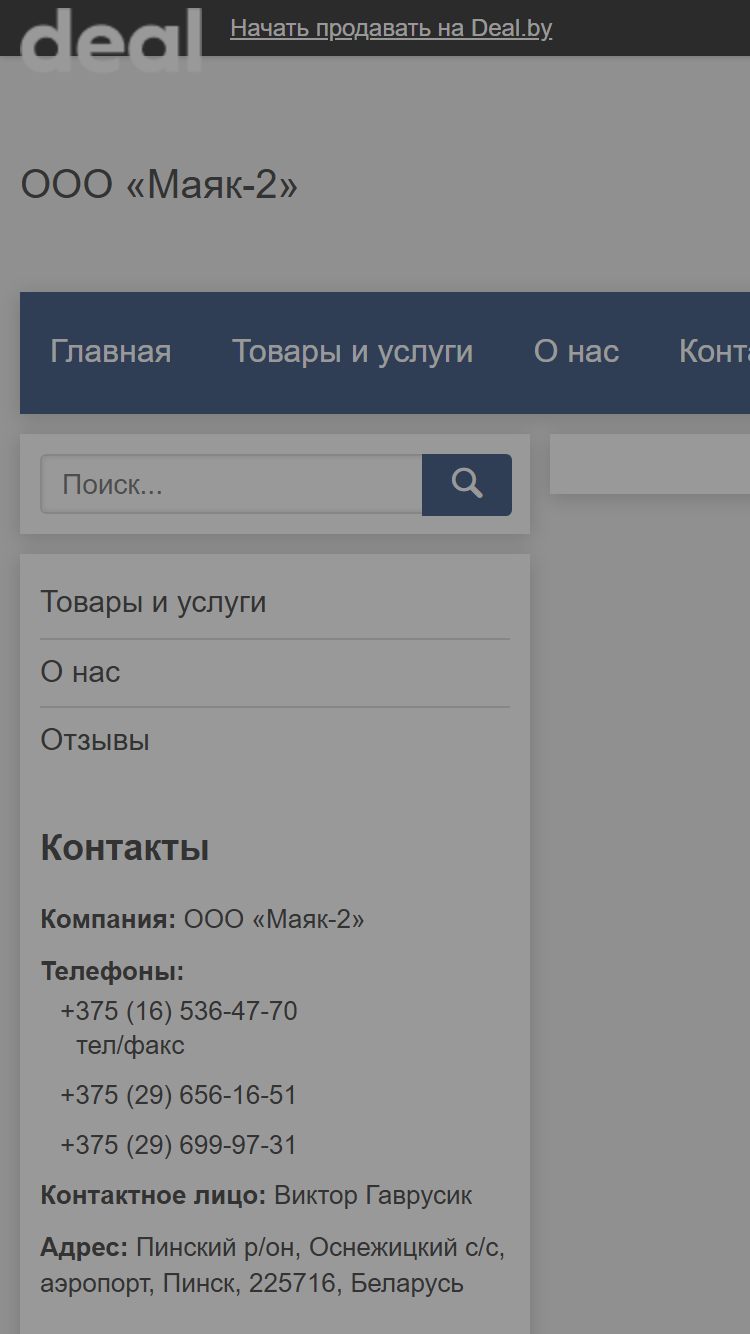Click phone number +375 (16) 536-47-70

pyautogui.click(x=179, y=1011)
